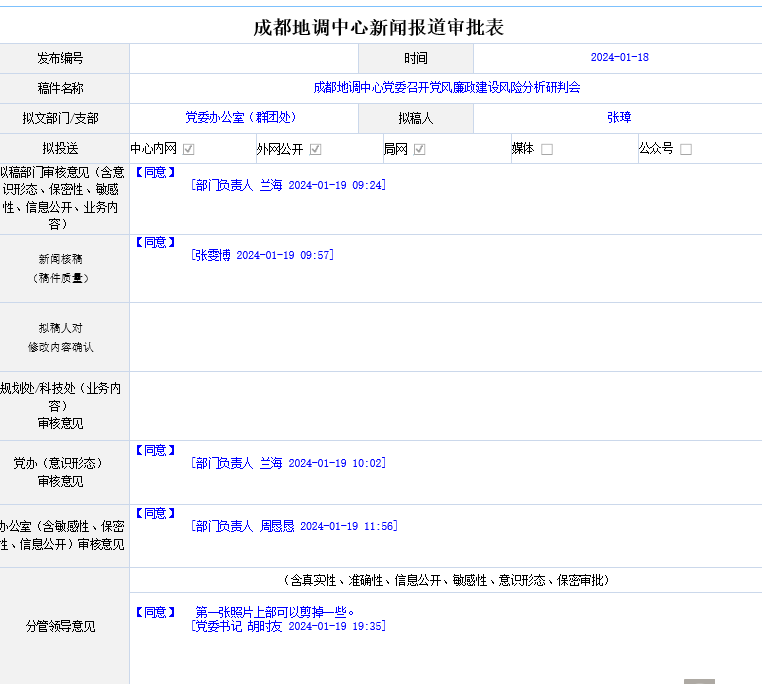Click the comment 第一张照片上部可以剪掉一些

tap(275, 612)
